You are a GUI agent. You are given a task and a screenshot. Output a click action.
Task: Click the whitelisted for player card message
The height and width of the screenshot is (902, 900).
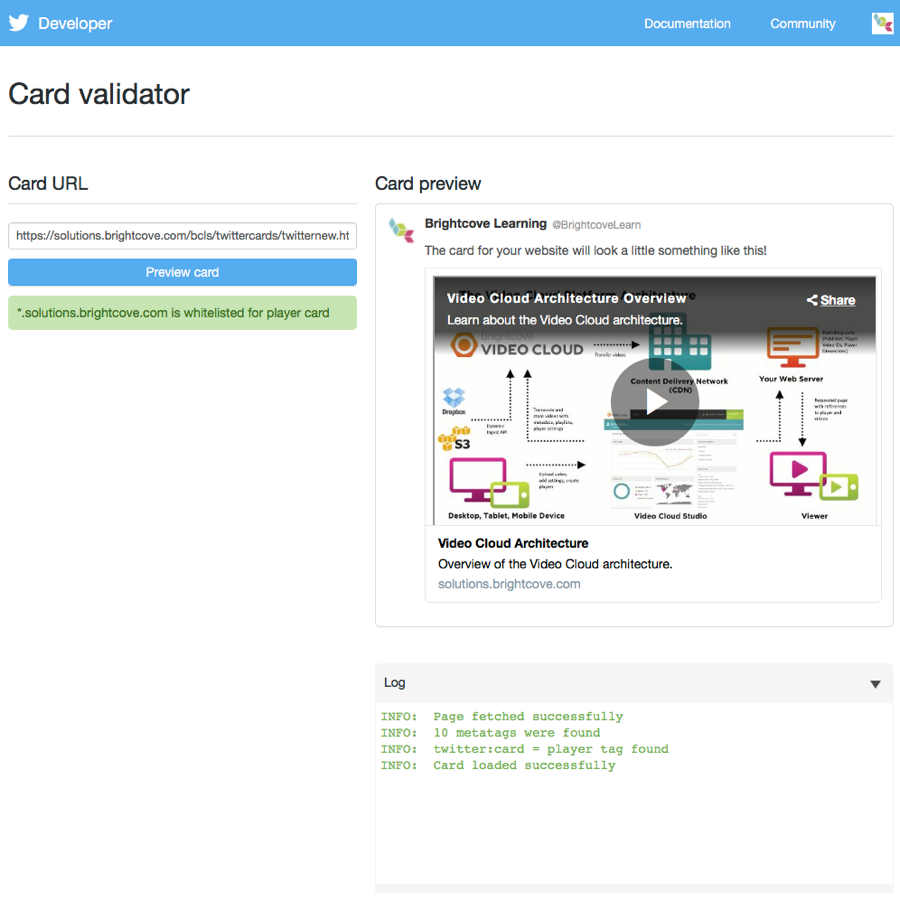tap(182, 313)
